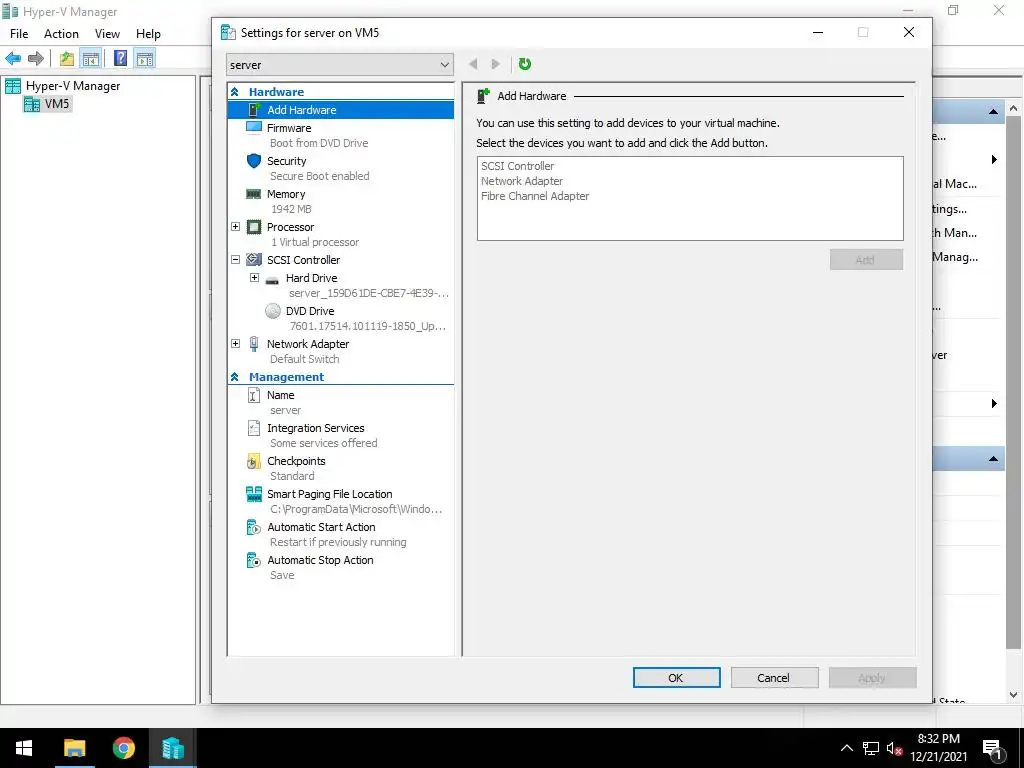Viewport: 1024px width, 768px height.
Task: Click the Hyper-V Manager taskbar button
Action: coord(172,748)
